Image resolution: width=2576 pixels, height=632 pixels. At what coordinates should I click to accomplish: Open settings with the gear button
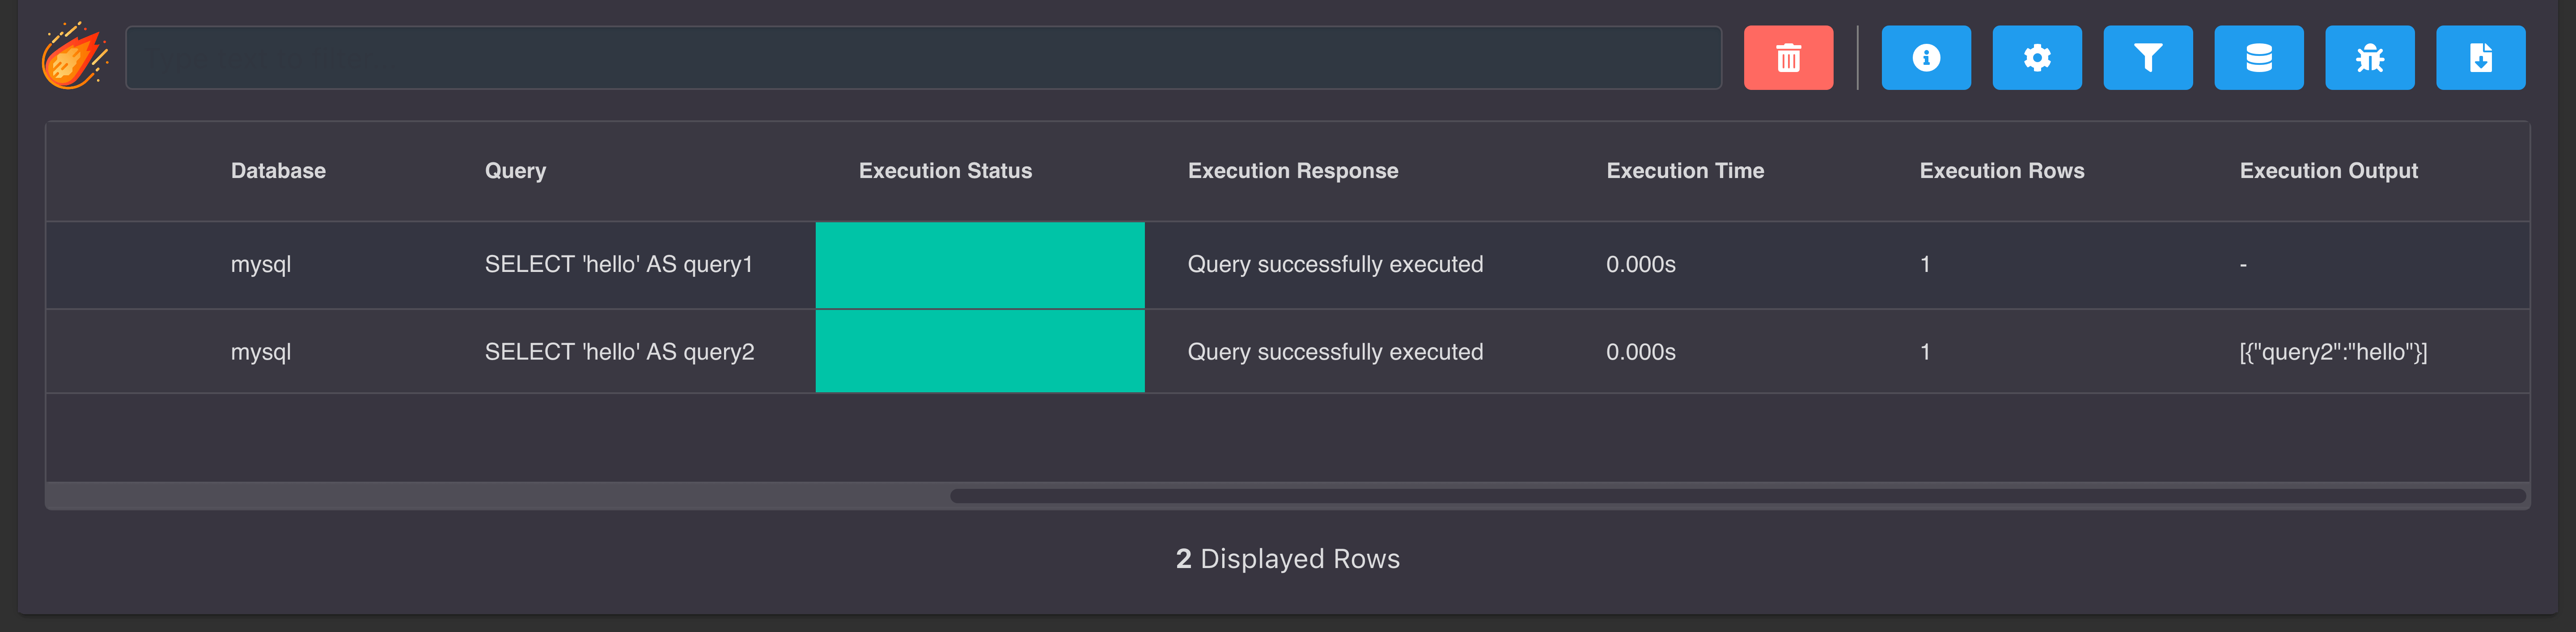click(2037, 58)
